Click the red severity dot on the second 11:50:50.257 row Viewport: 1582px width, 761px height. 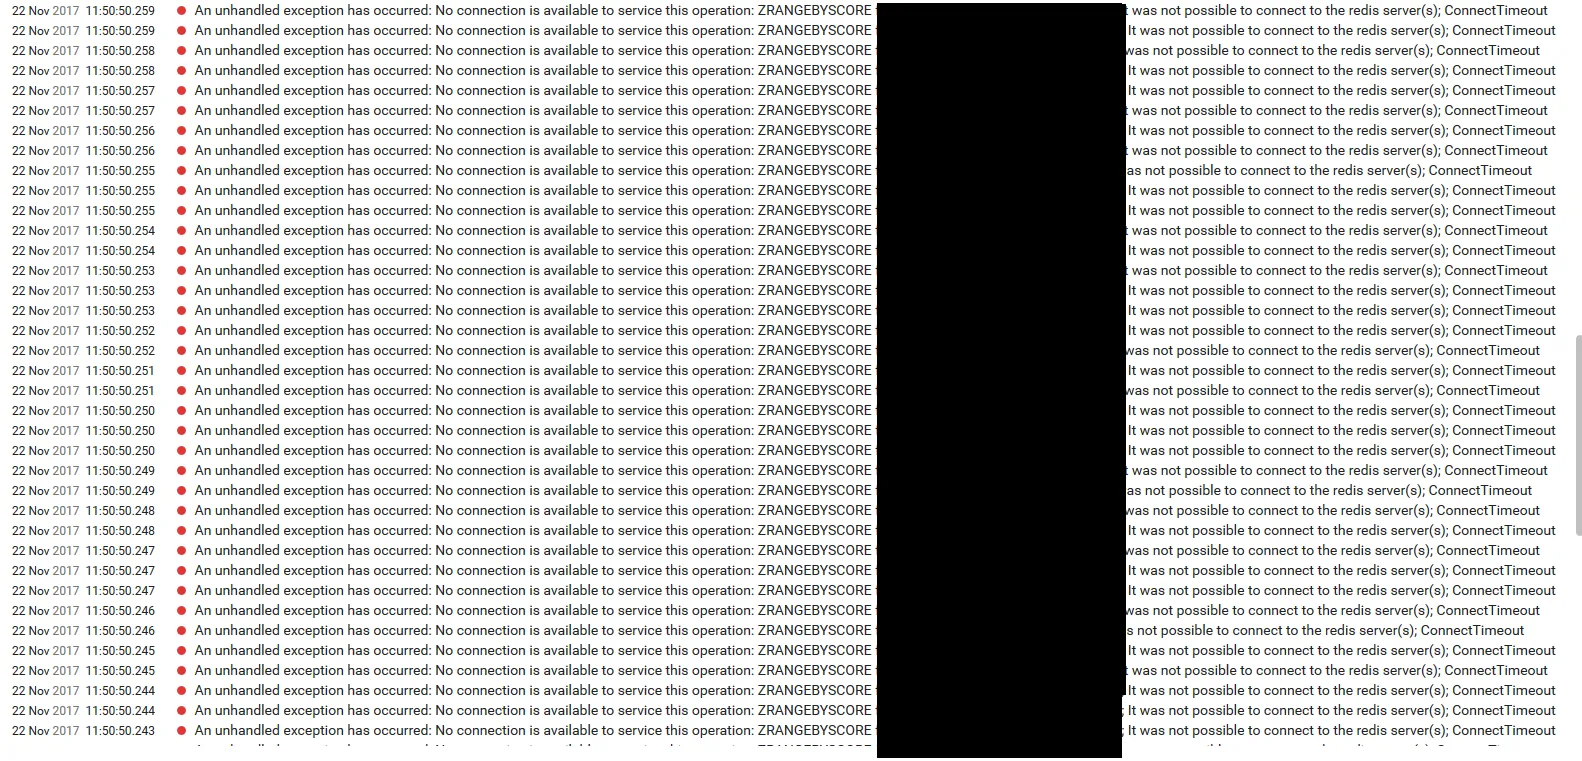[x=181, y=111]
